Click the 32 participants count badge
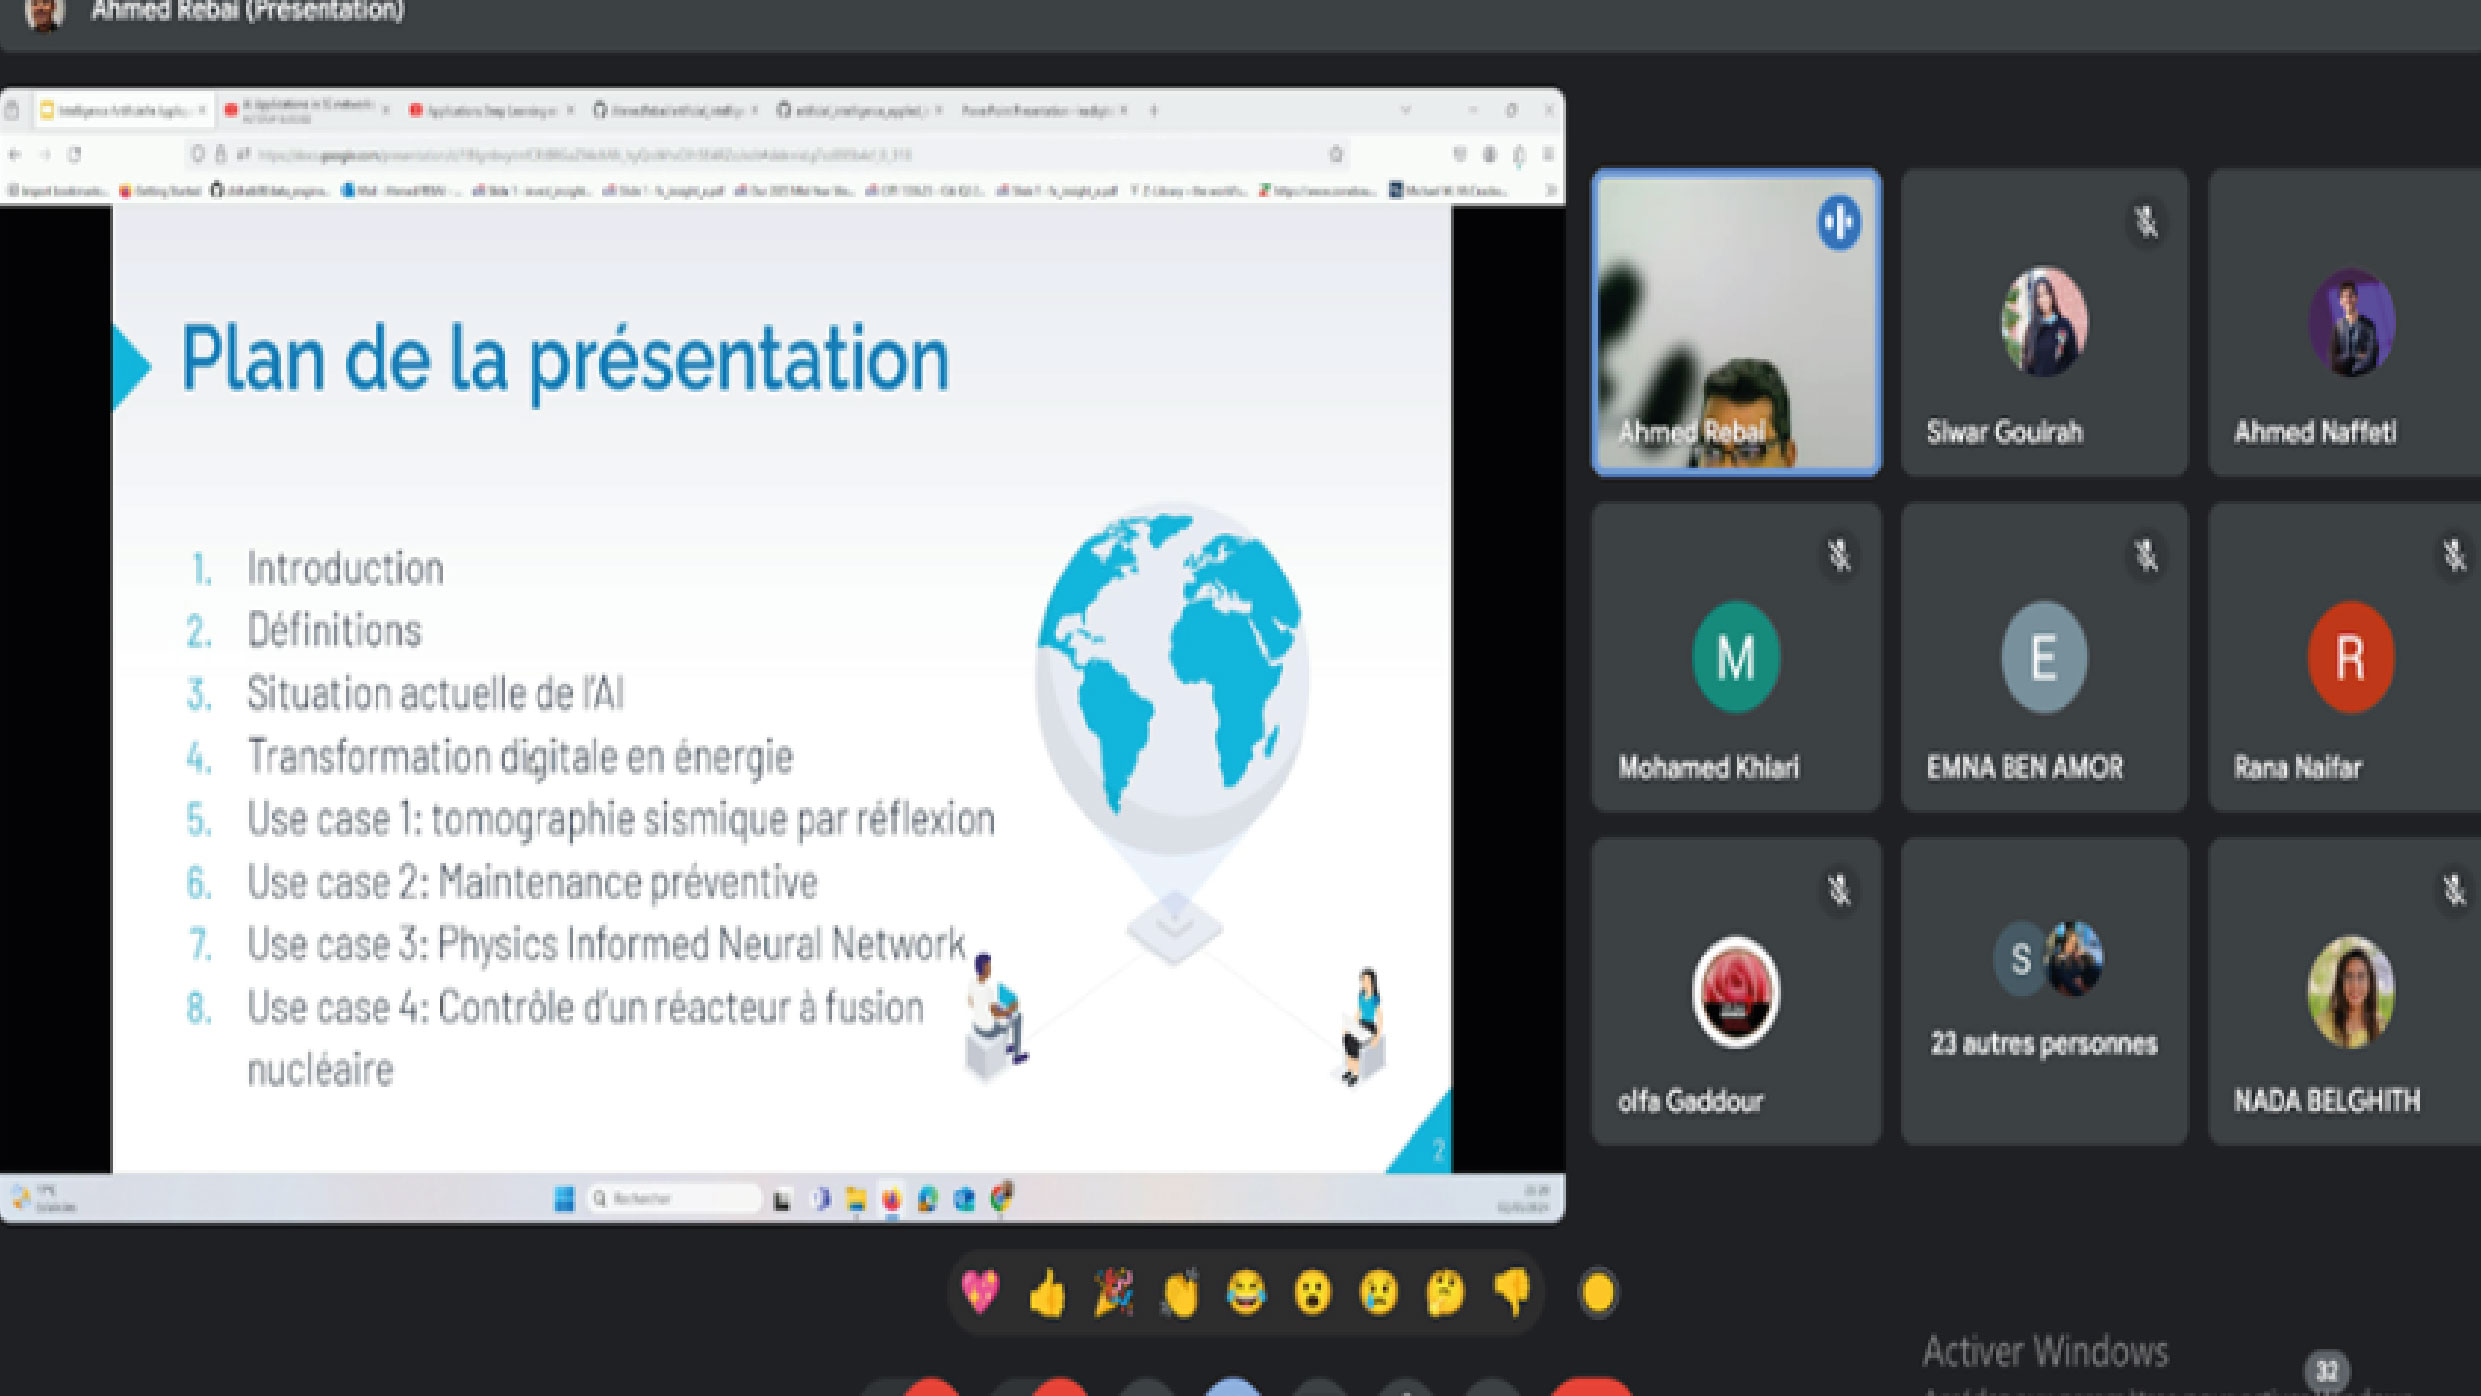Screen dimensions: 2481x1396 point(2327,1371)
